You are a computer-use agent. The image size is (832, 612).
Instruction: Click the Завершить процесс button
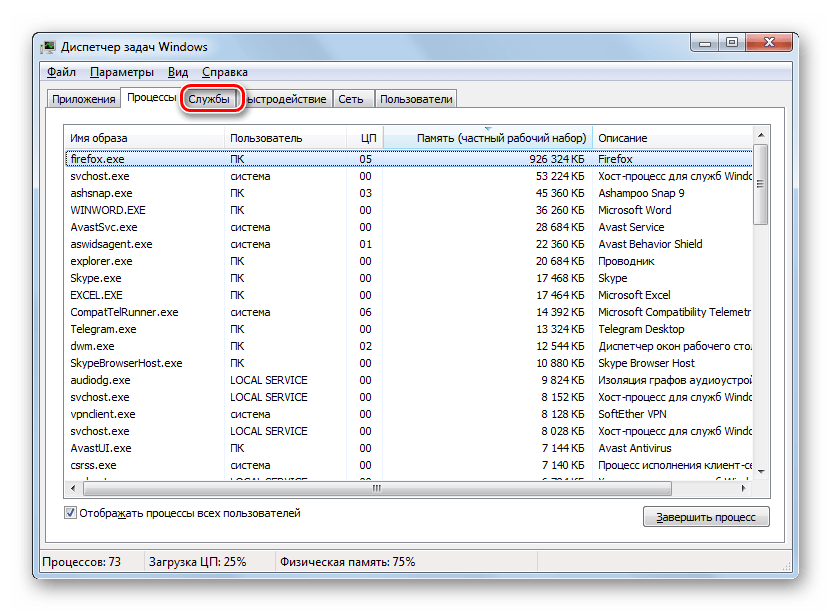click(706, 517)
